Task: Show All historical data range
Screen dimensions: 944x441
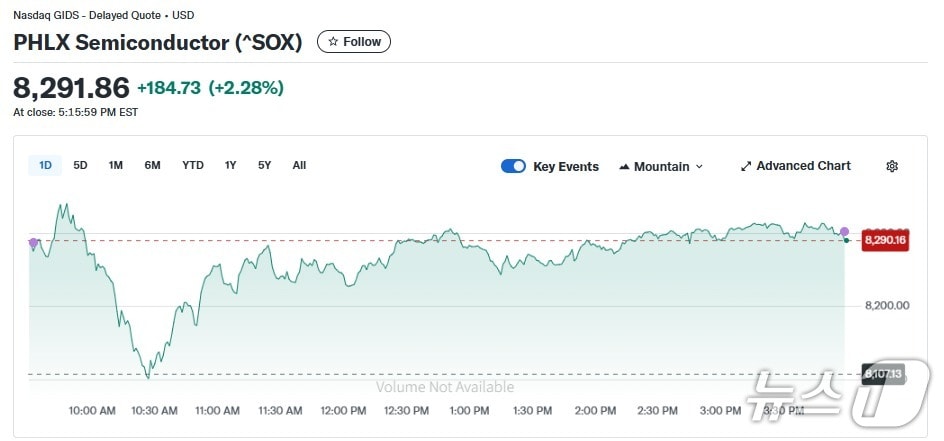Action: pos(299,165)
